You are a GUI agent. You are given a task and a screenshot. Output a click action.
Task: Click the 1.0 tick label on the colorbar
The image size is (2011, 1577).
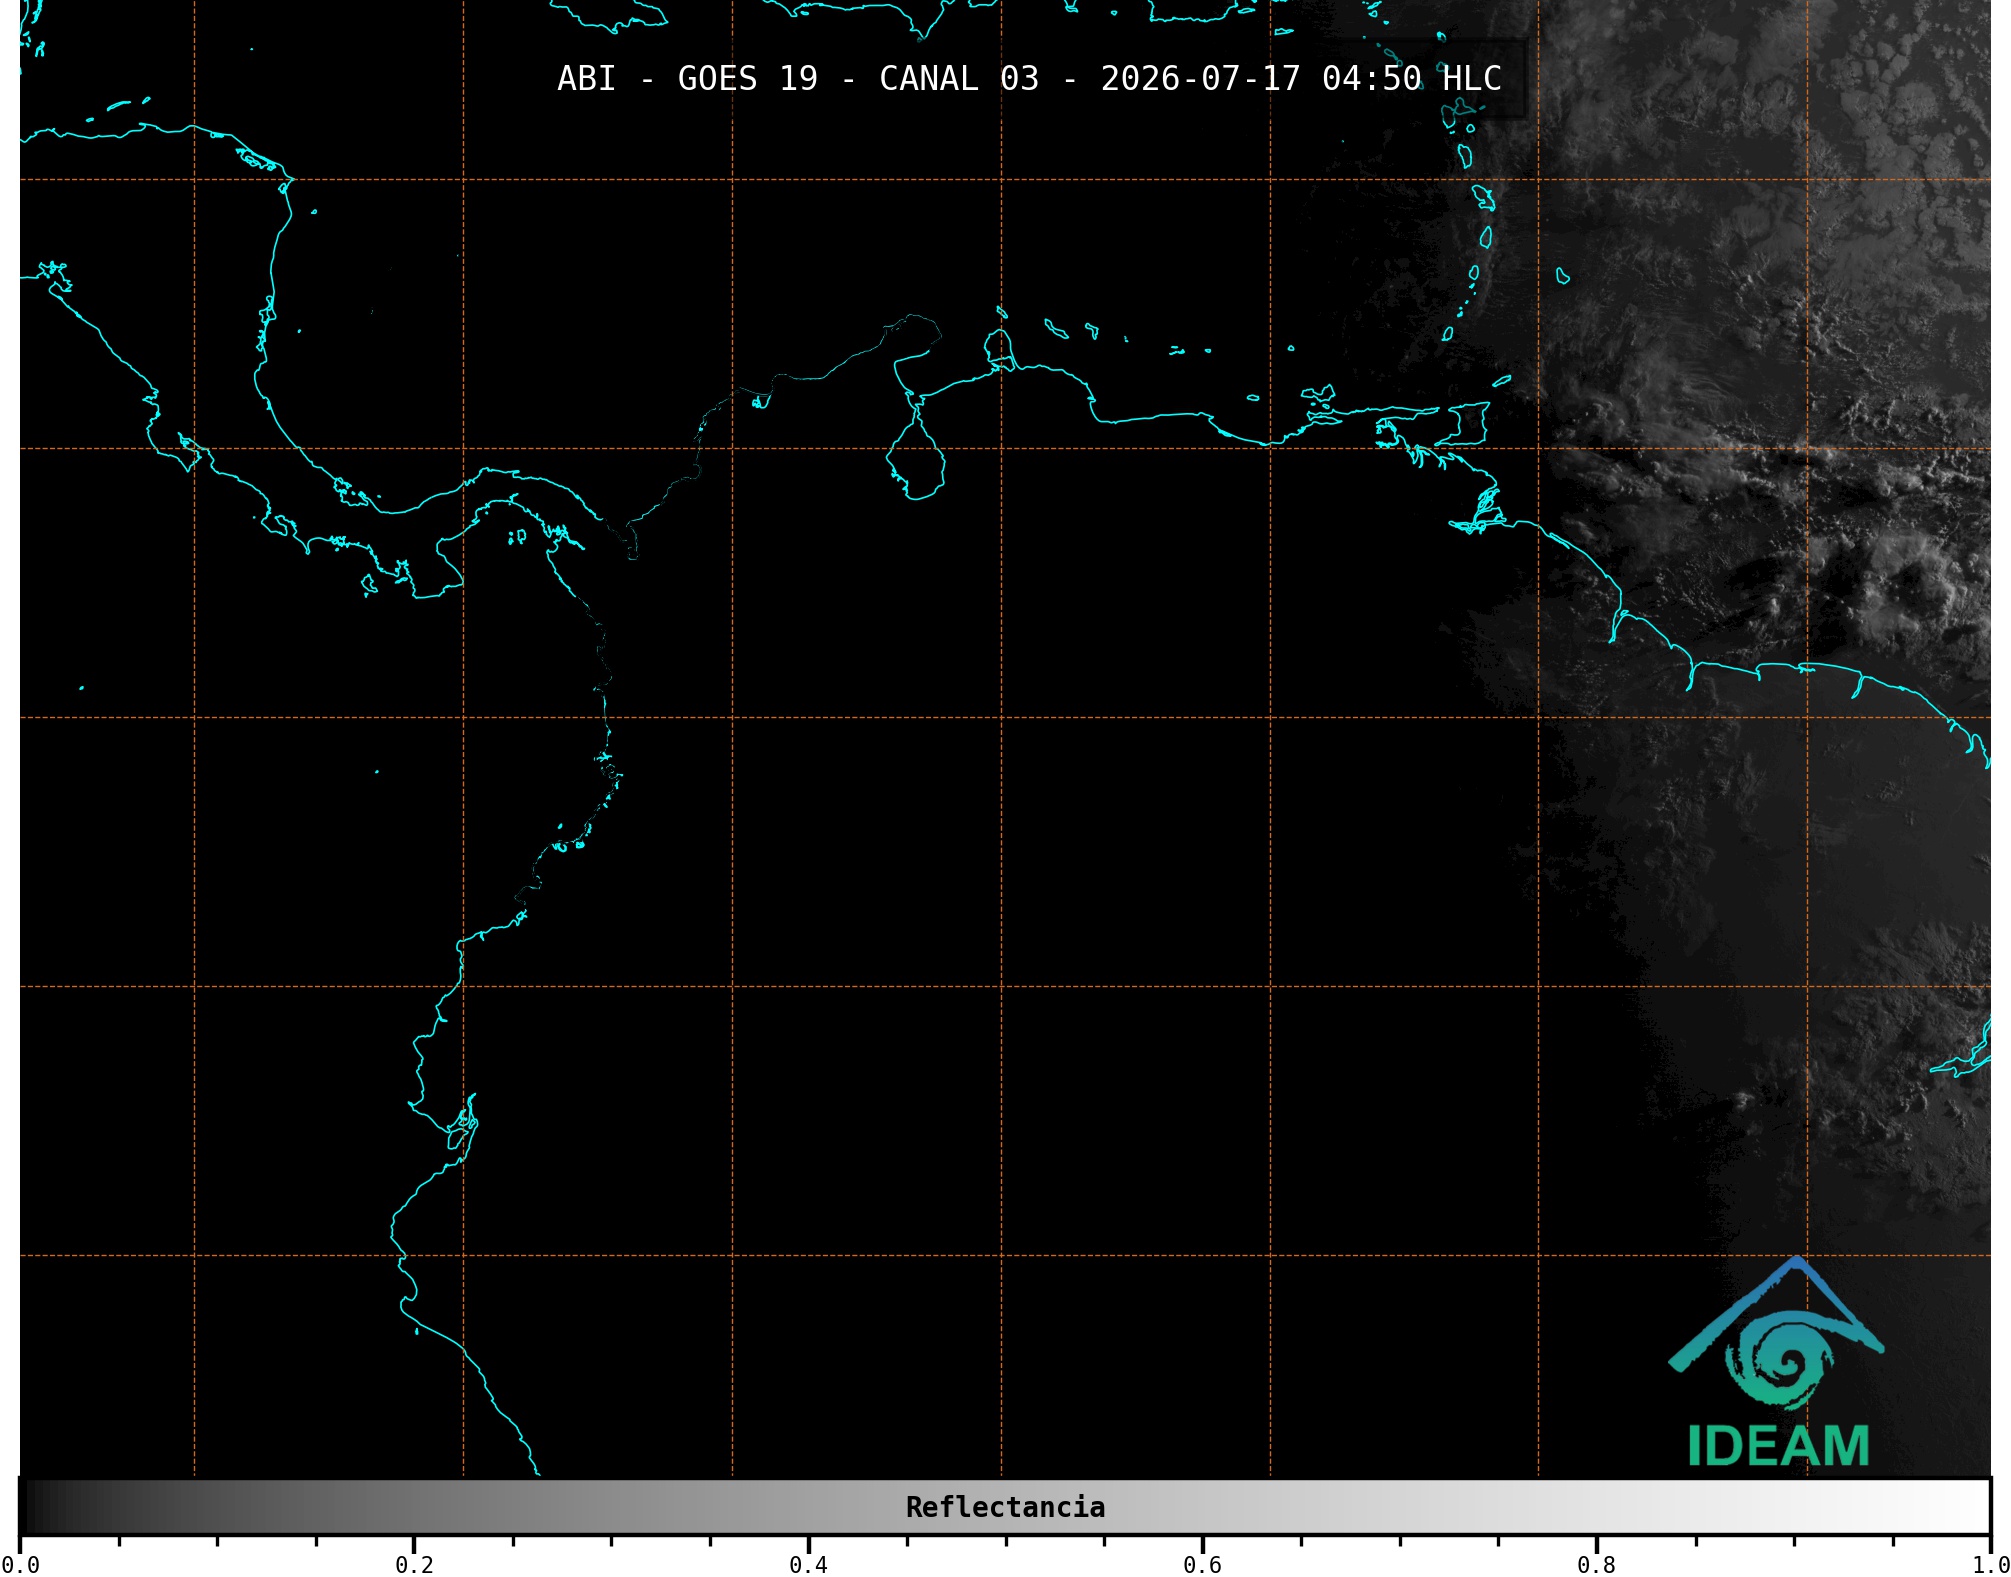(1990, 1565)
